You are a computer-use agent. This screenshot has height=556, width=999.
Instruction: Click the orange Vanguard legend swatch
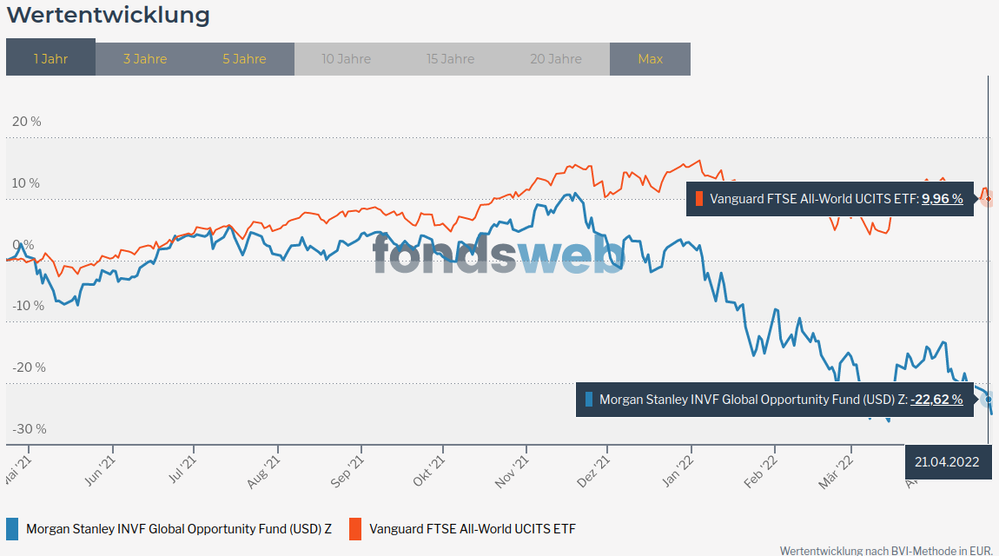355,529
